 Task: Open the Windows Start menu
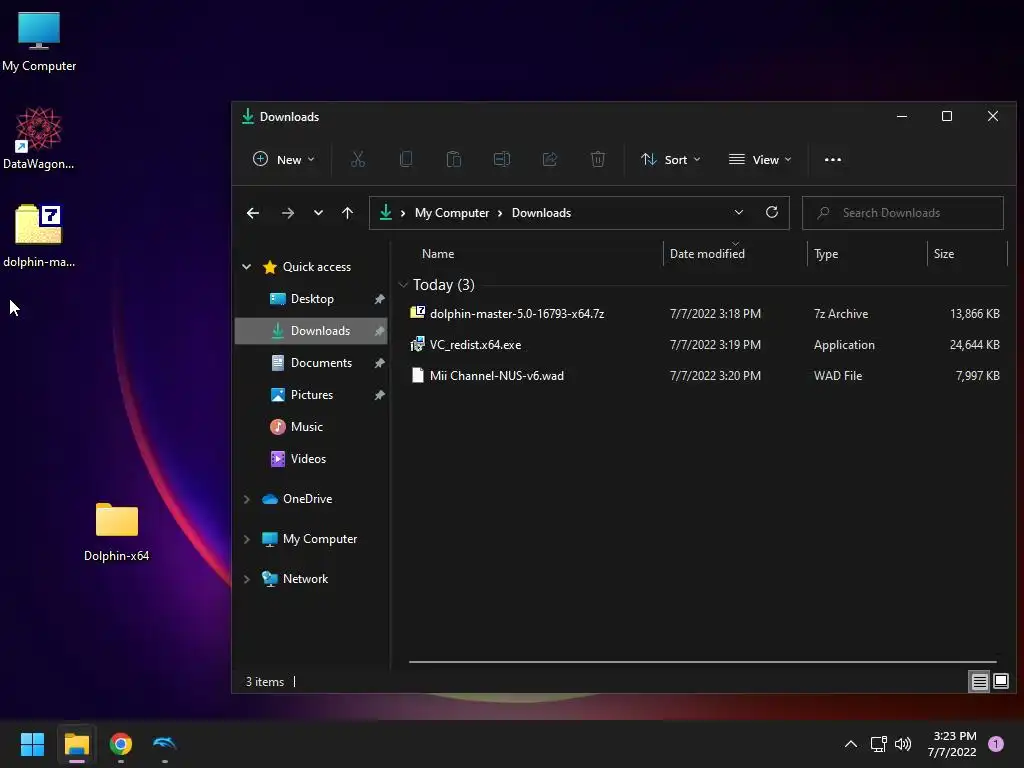coord(32,744)
